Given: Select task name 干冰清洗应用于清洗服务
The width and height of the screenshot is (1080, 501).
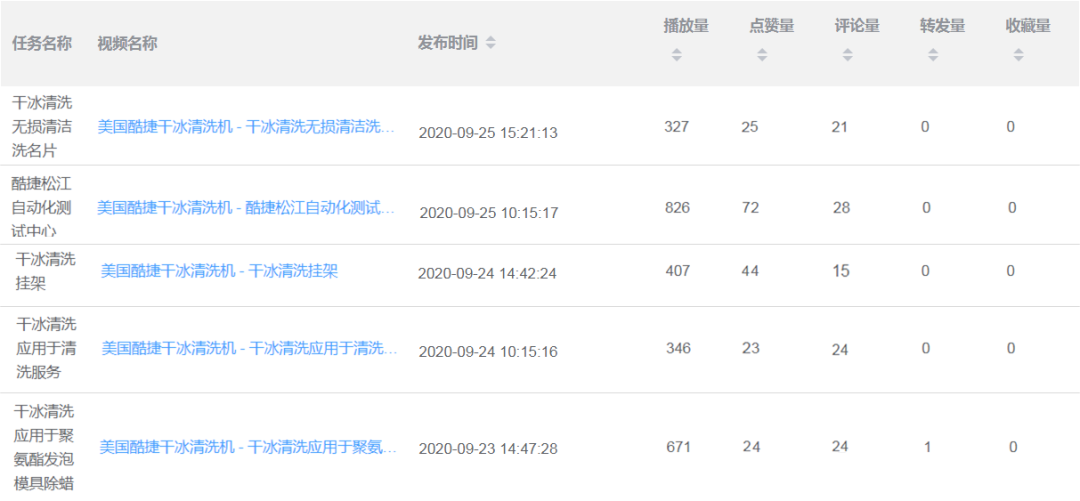Looking at the screenshot, I should [46, 348].
